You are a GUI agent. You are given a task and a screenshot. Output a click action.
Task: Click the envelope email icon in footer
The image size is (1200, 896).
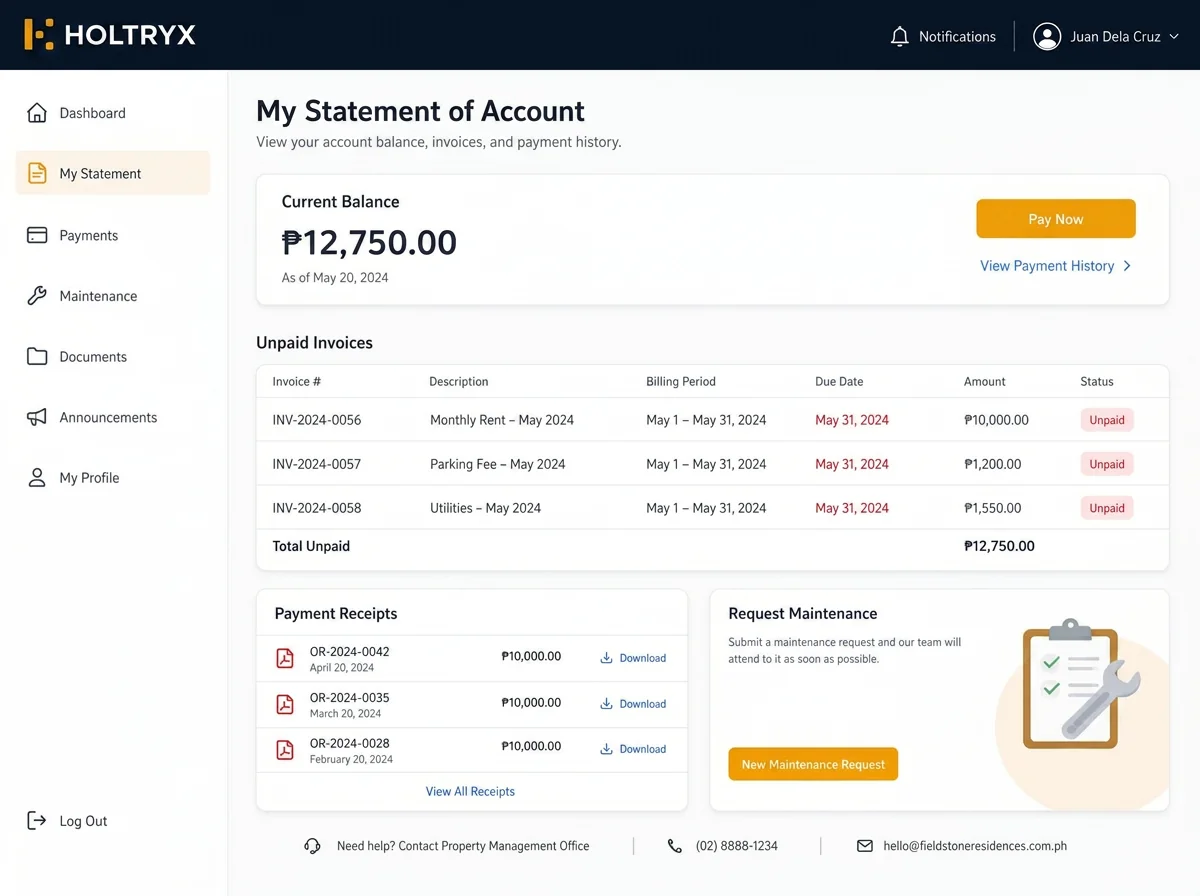(x=865, y=846)
